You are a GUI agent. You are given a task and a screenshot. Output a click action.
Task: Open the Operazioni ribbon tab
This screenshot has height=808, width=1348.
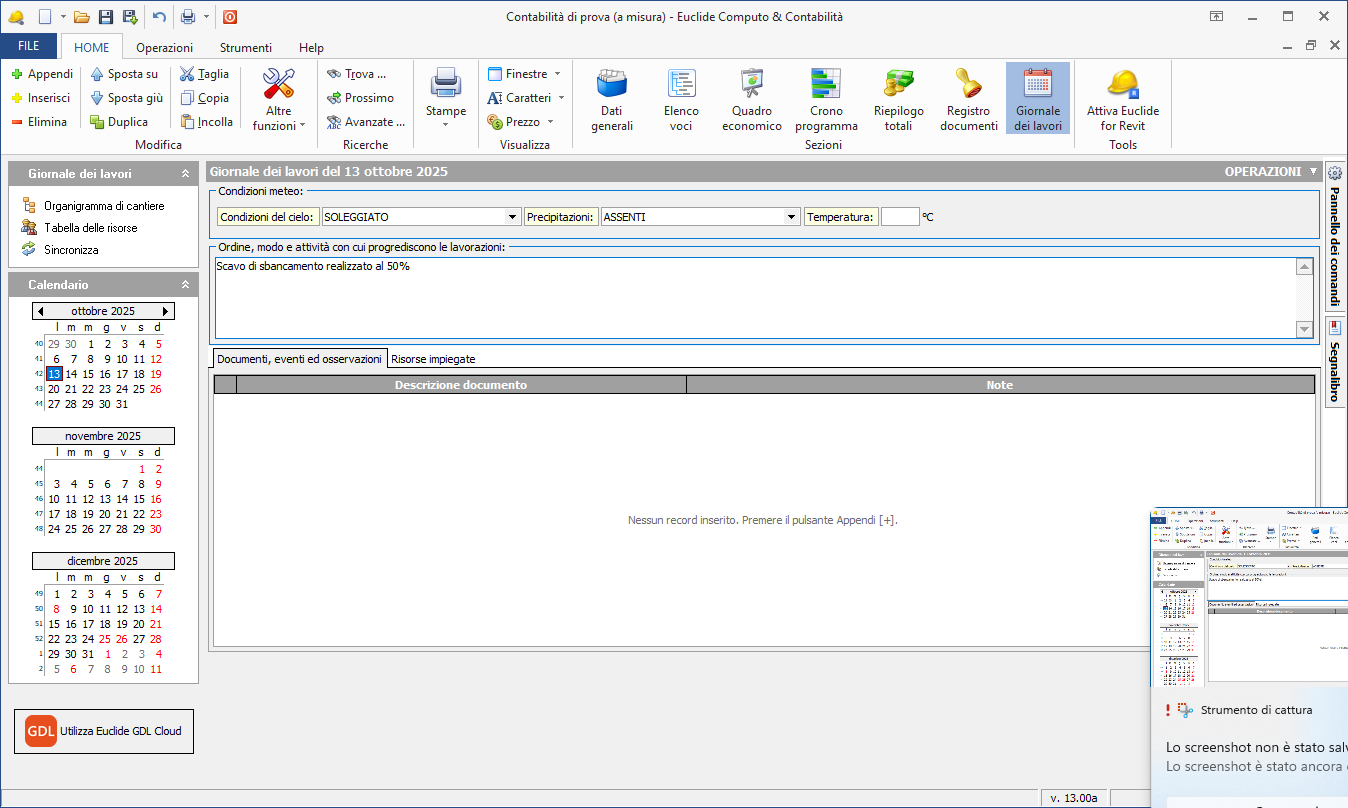pyautogui.click(x=164, y=47)
